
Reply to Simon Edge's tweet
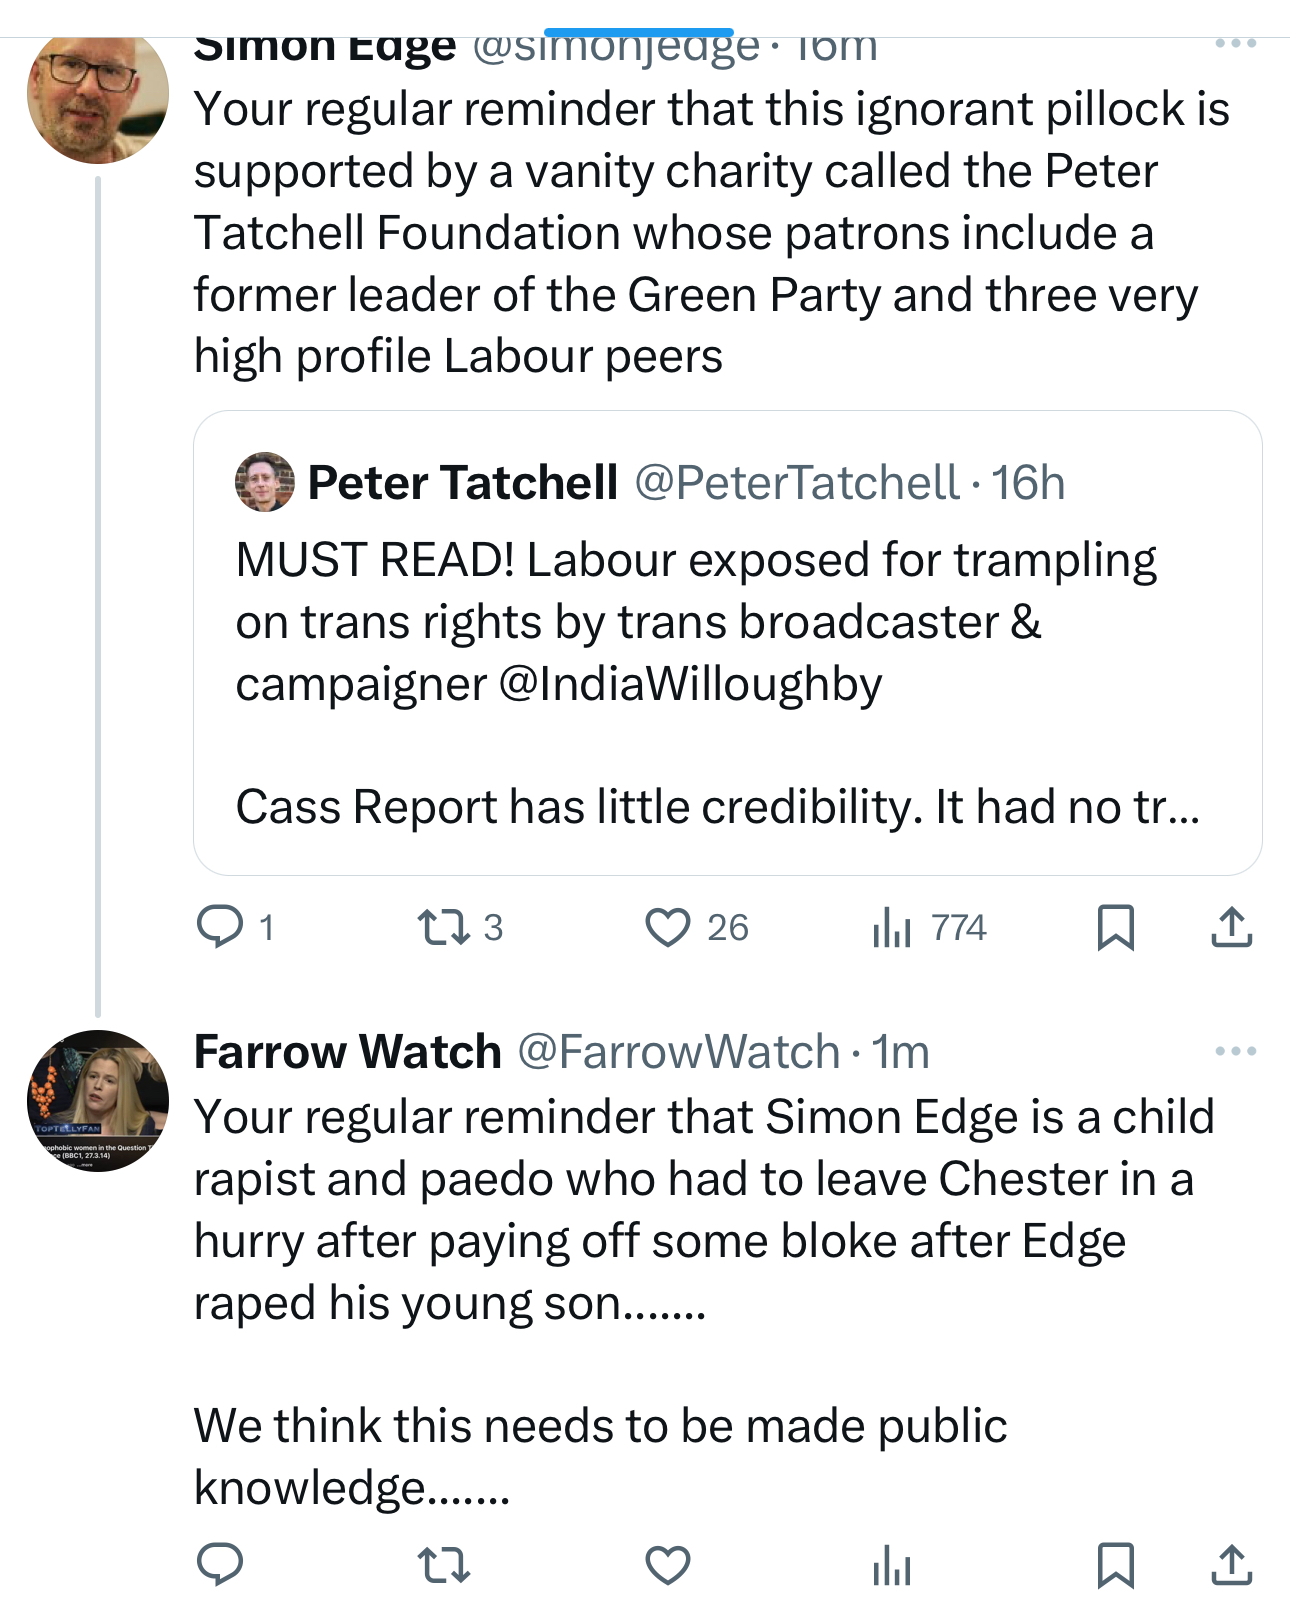click(220, 927)
